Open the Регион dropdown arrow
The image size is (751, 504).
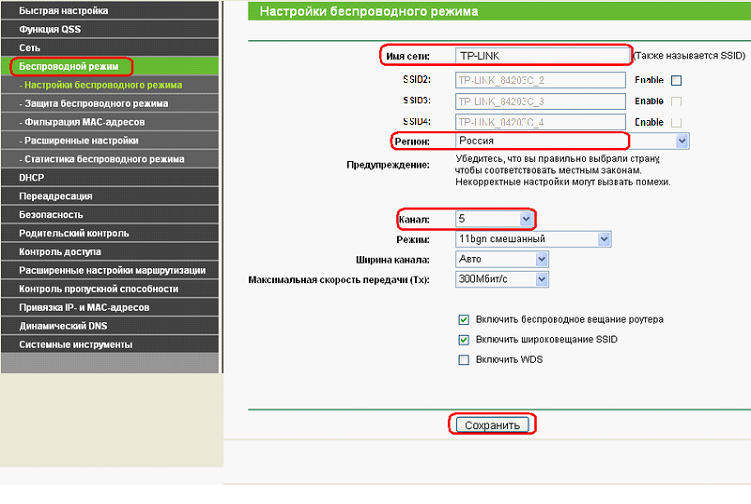pos(682,141)
